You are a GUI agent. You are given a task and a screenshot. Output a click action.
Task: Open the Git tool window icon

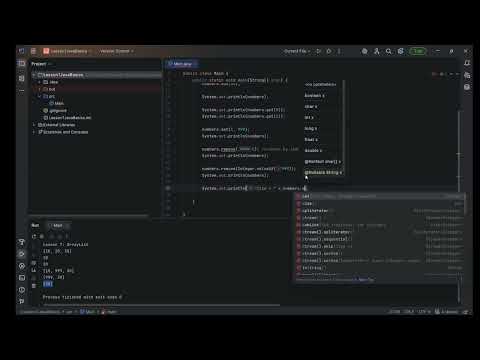[x=22, y=301]
